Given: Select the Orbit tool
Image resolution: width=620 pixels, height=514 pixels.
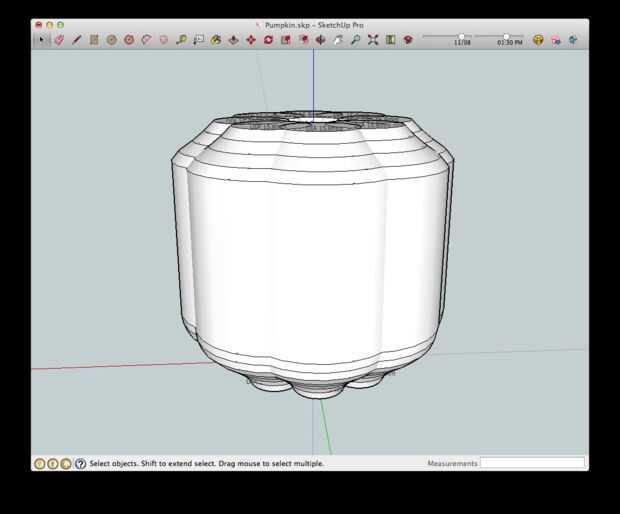Looking at the screenshot, I should click(321, 40).
